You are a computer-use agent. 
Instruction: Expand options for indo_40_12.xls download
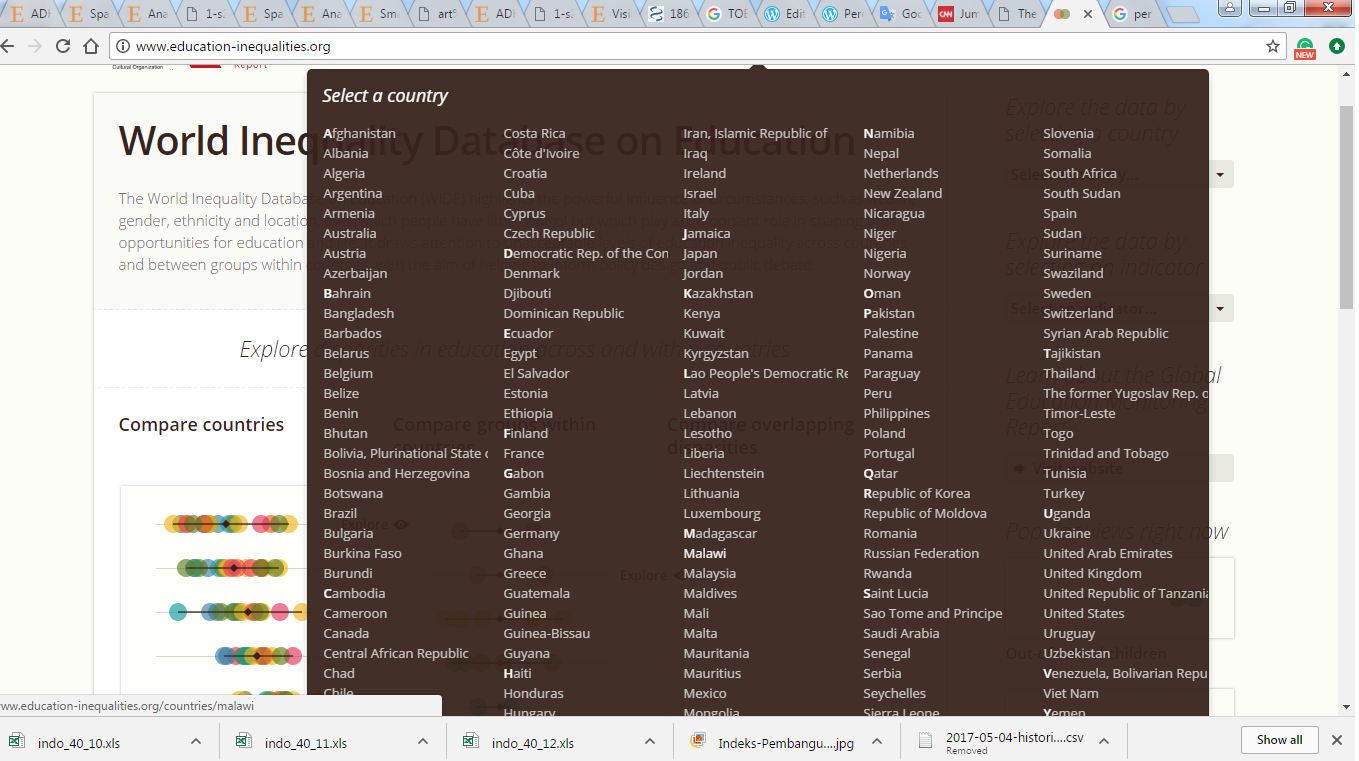(650, 741)
